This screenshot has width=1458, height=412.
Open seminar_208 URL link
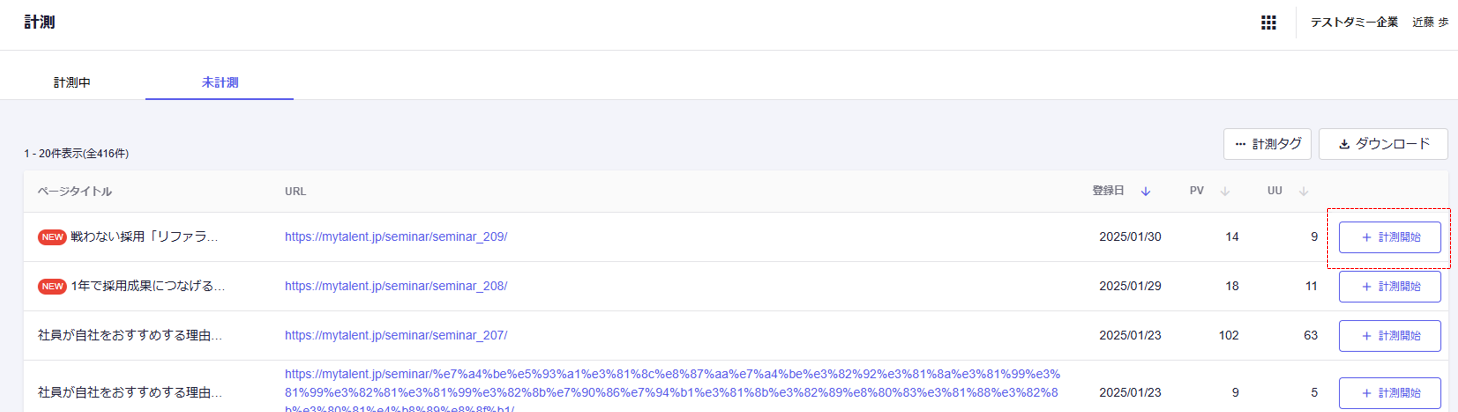tap(396, 286)
